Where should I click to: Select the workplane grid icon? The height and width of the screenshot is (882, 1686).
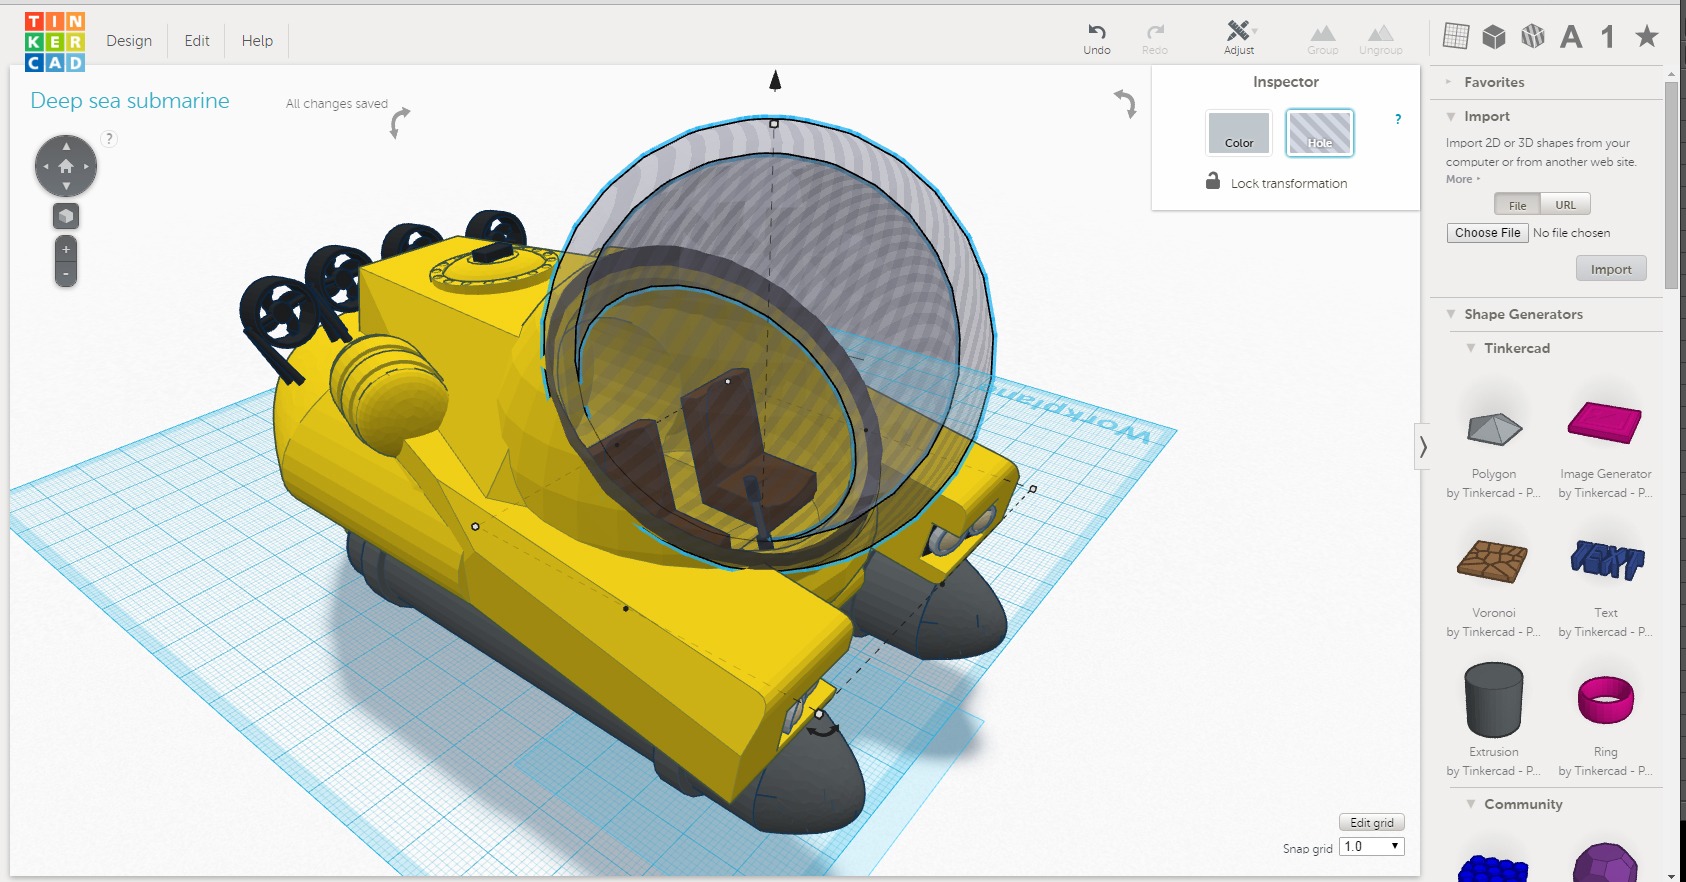(1456, 36)
